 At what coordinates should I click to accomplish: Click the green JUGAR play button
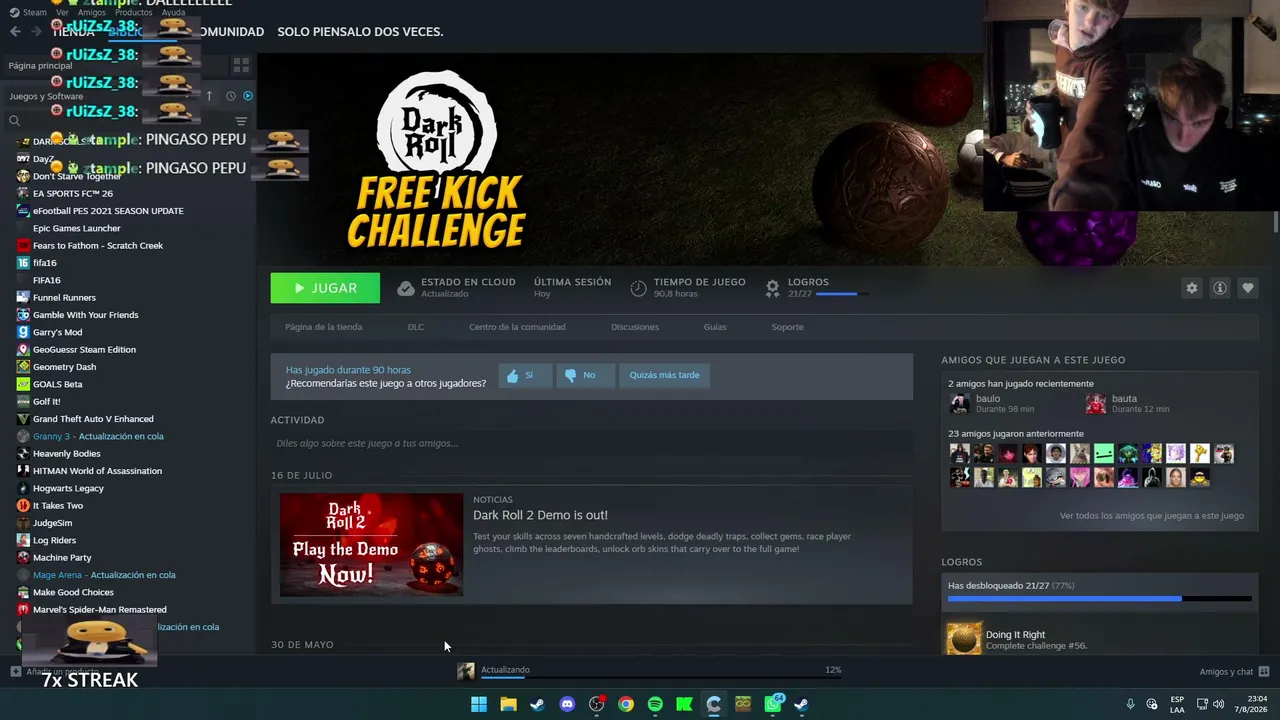click(x=325, y=288)
